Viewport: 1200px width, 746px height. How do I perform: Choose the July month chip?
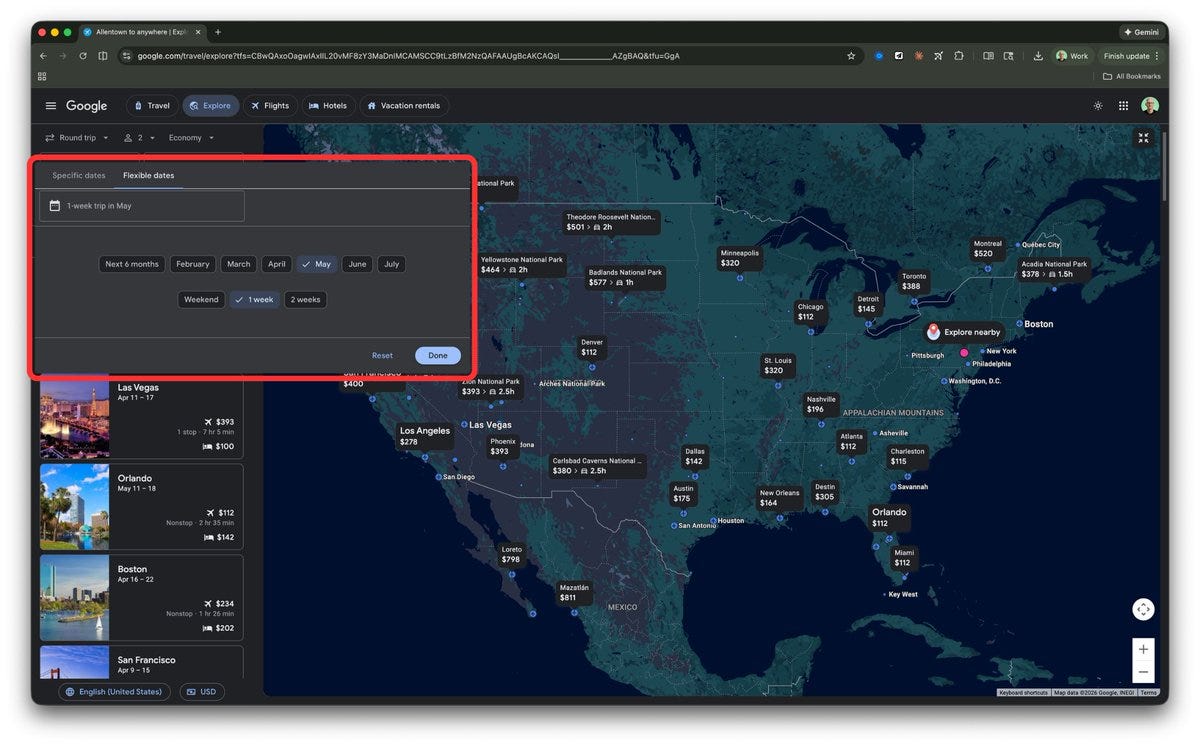392,264
